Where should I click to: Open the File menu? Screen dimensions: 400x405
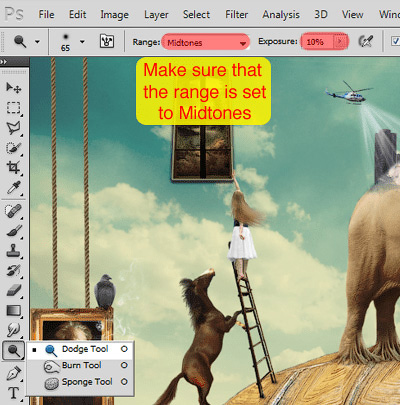pyautogui.click(x=46, y=15)
